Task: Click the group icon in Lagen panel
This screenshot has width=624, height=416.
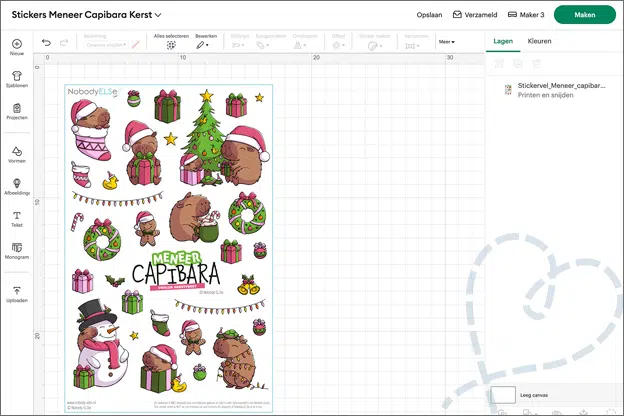Action: click(x=499, y=63)
